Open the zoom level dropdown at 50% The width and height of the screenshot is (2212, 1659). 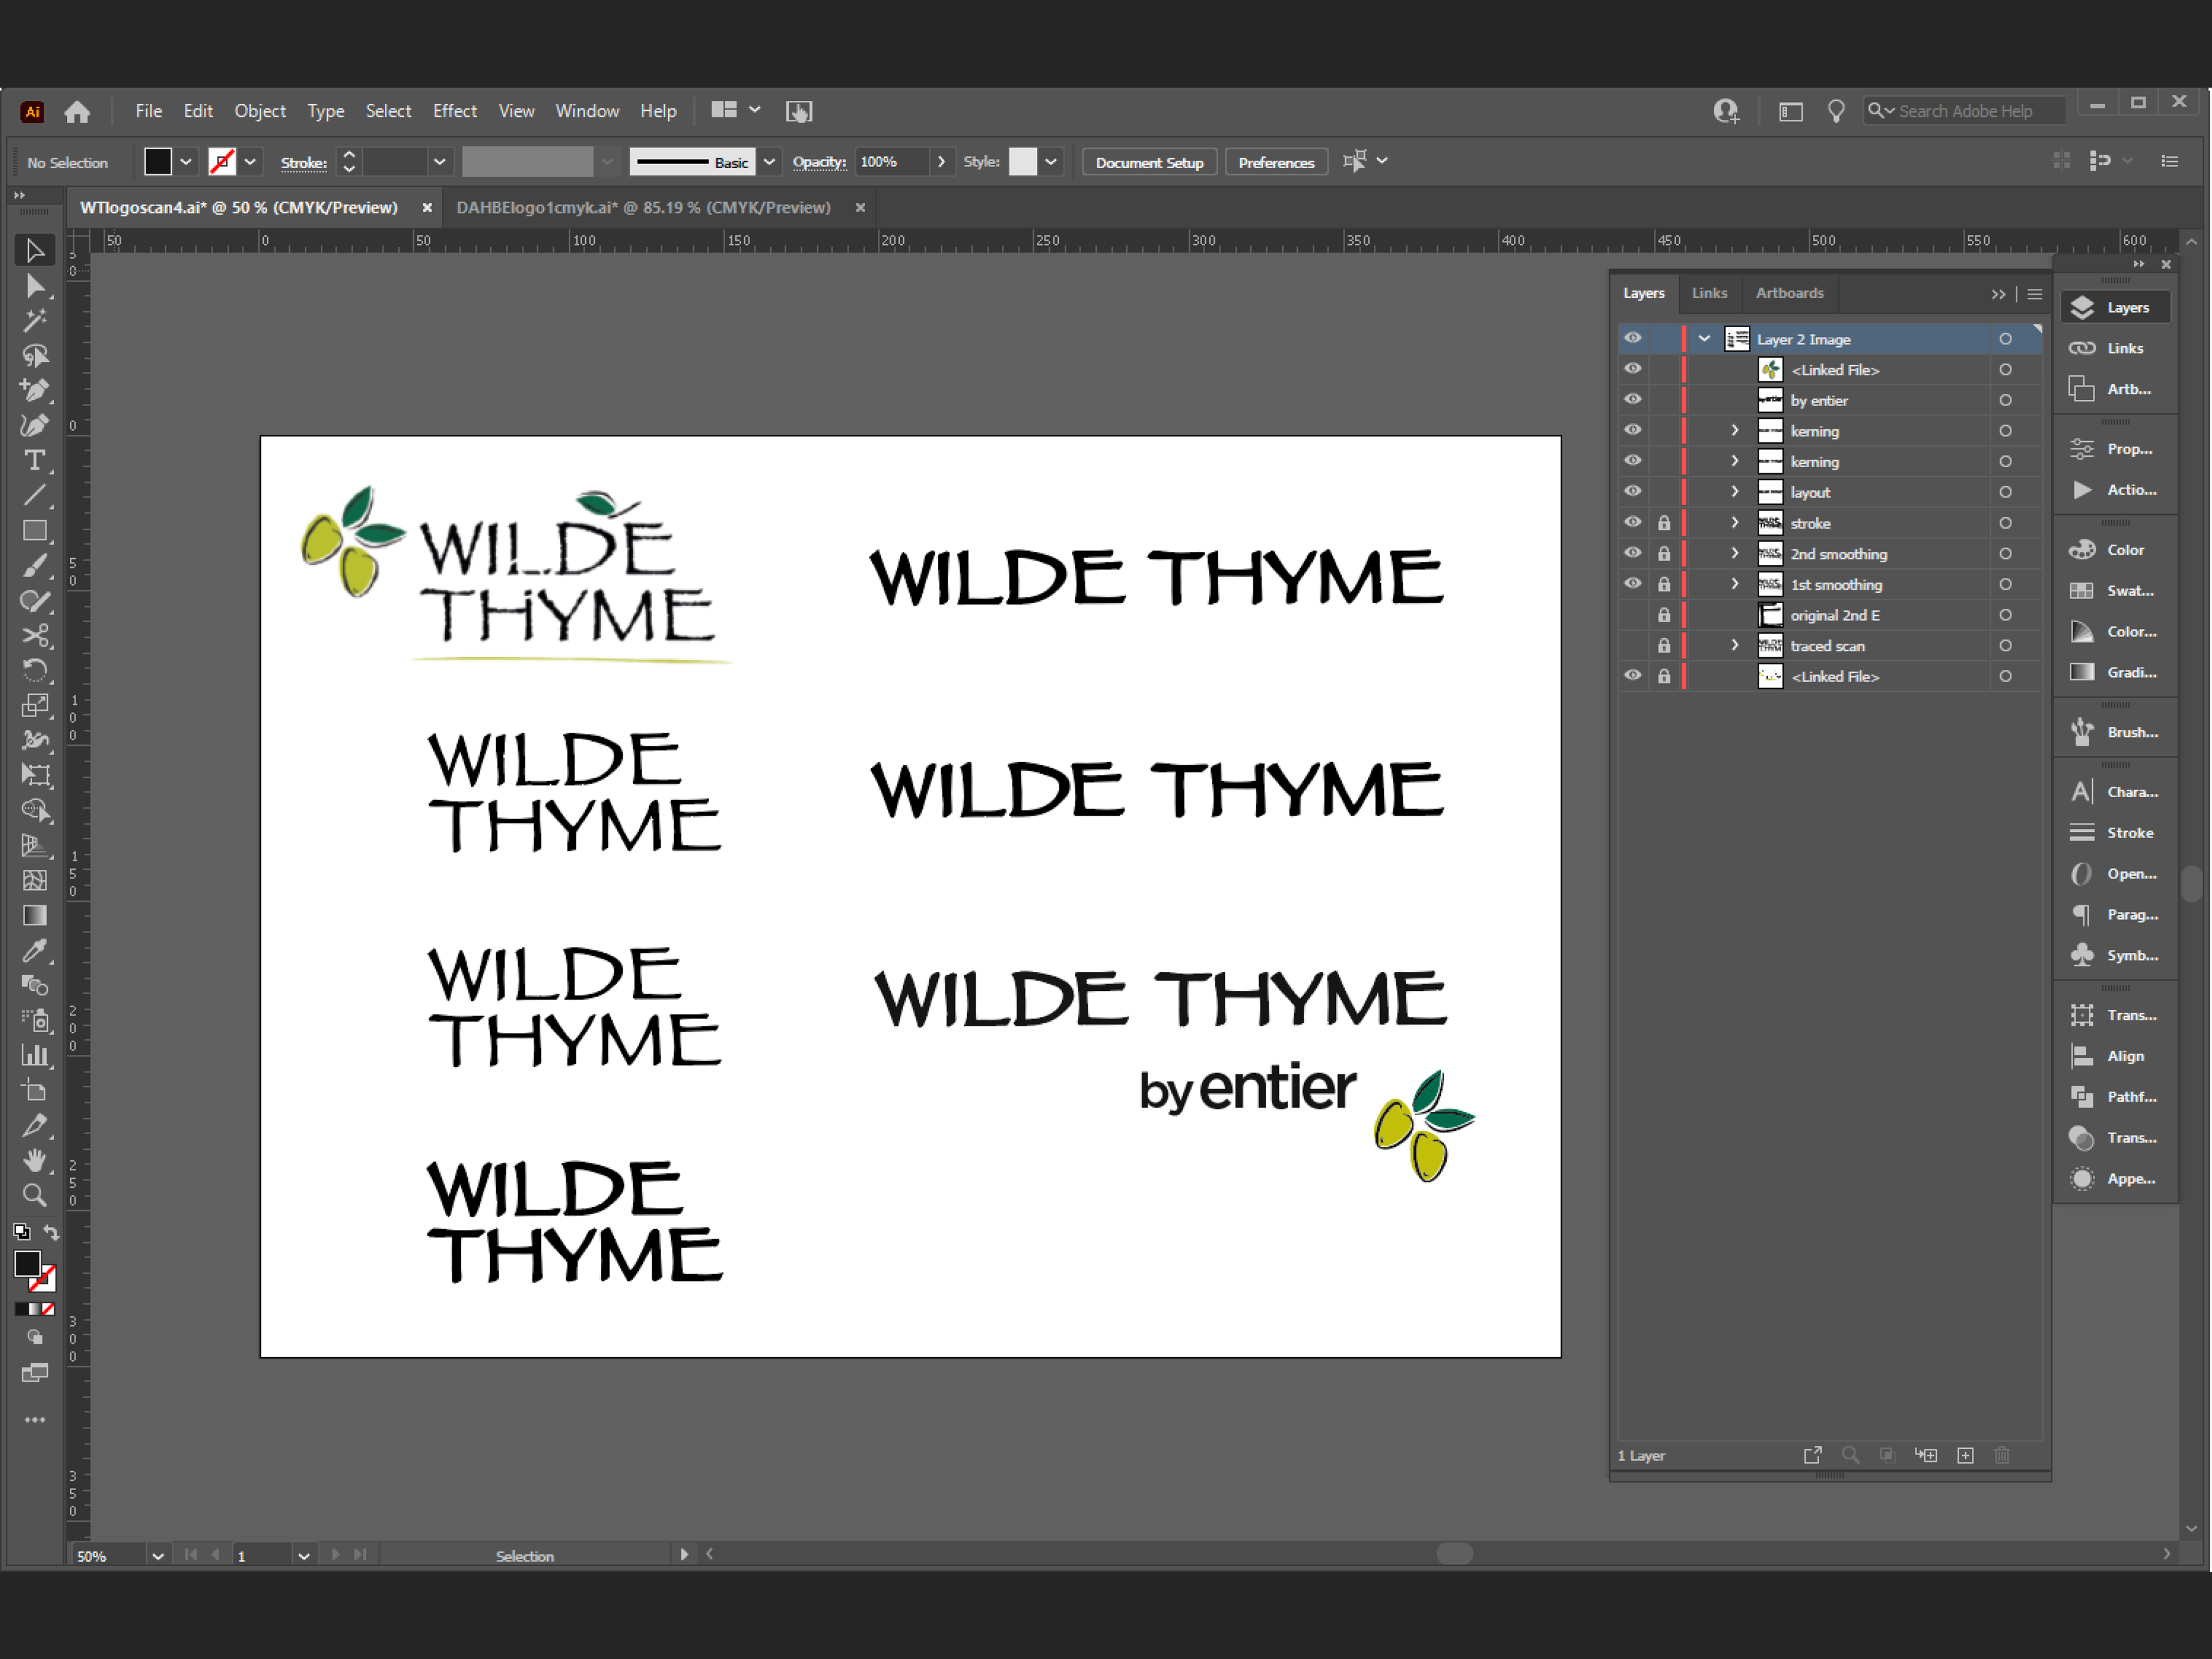(157, 1556)
